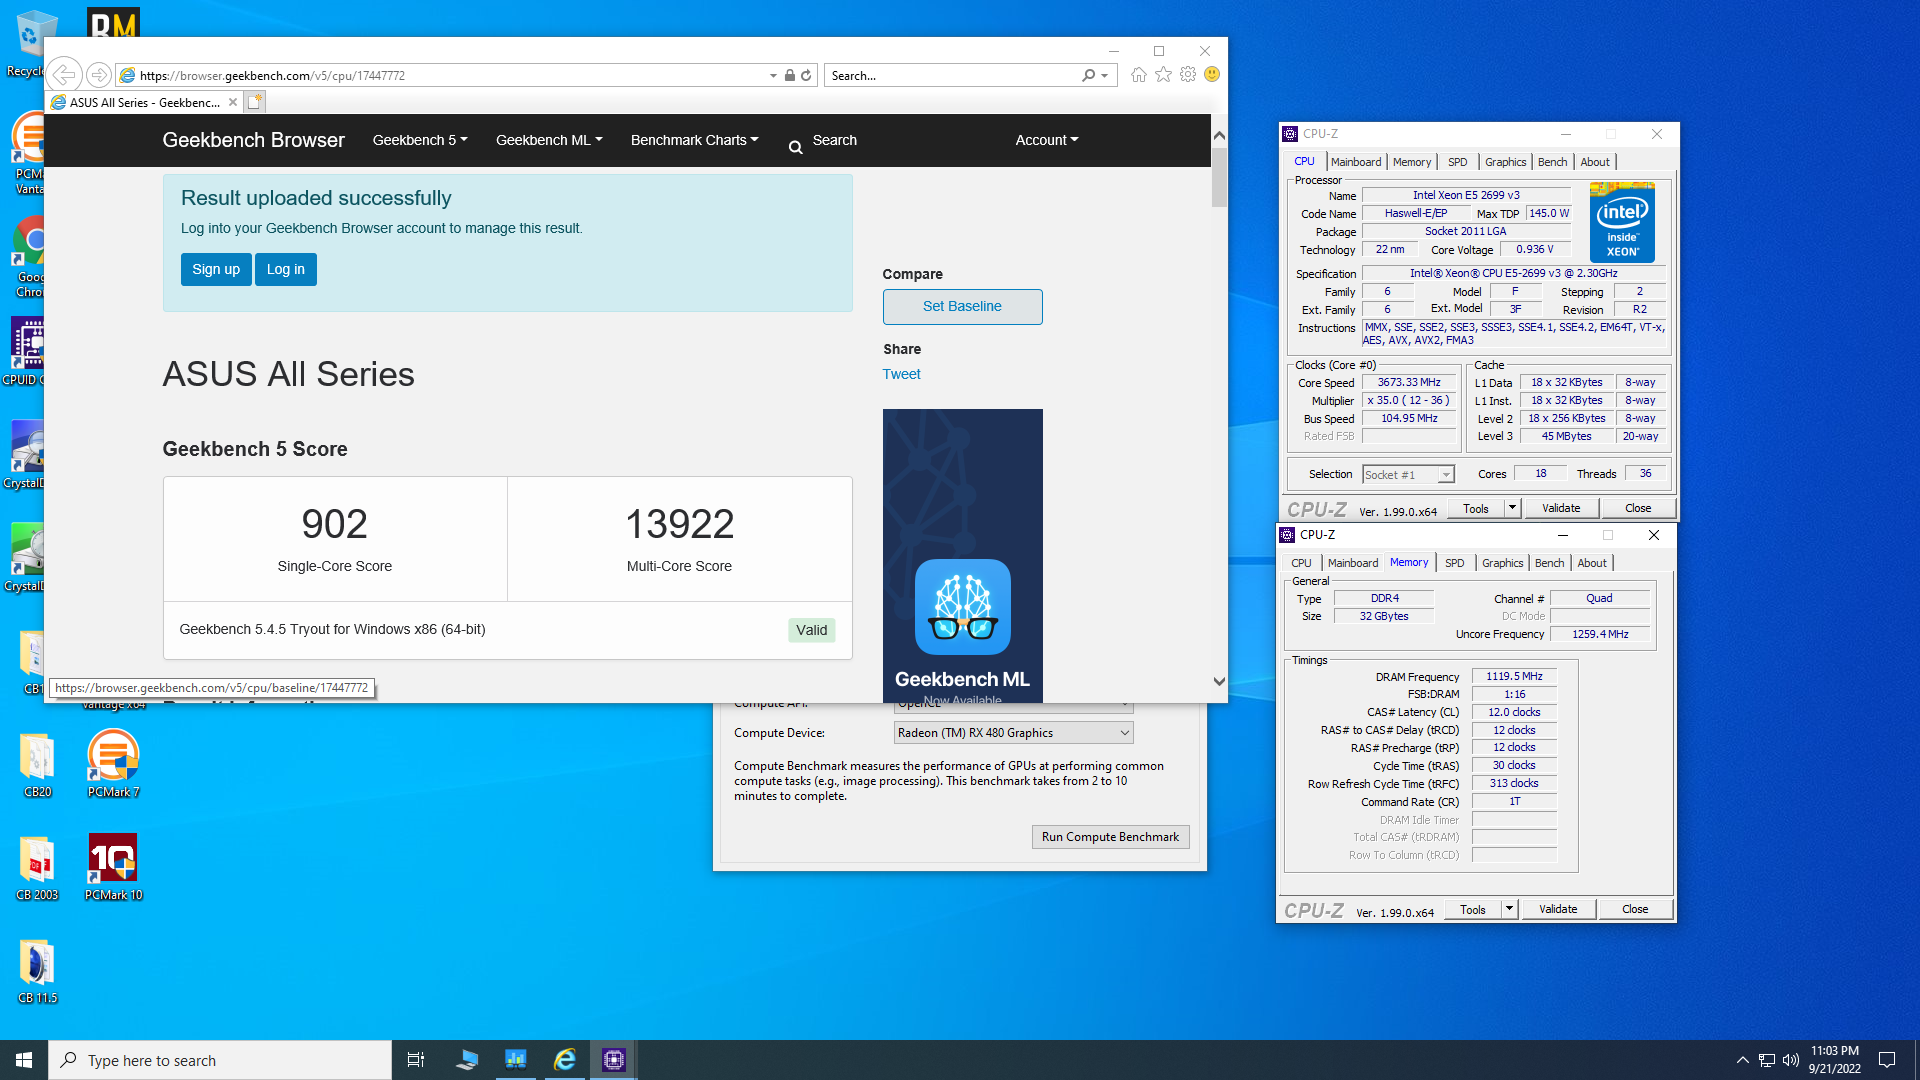The height and width of the screenshot is (1080, 1920).
Task: Open the CB 2003 desktop folder
Action: (x=37, y=868)
